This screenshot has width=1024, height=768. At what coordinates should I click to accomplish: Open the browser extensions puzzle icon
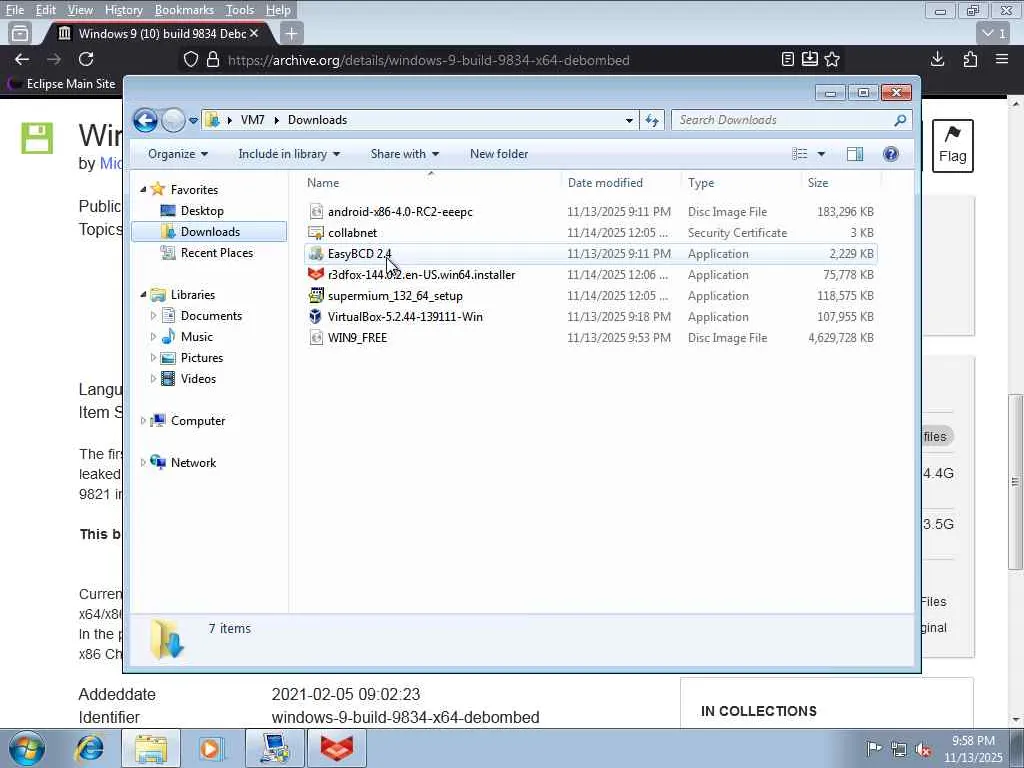point(970,59)
